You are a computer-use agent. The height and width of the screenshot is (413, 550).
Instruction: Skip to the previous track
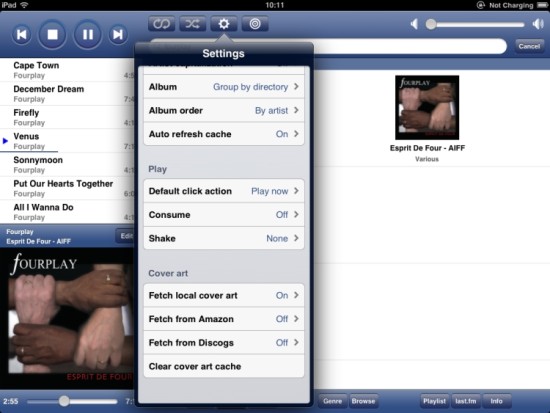point(22,34)
